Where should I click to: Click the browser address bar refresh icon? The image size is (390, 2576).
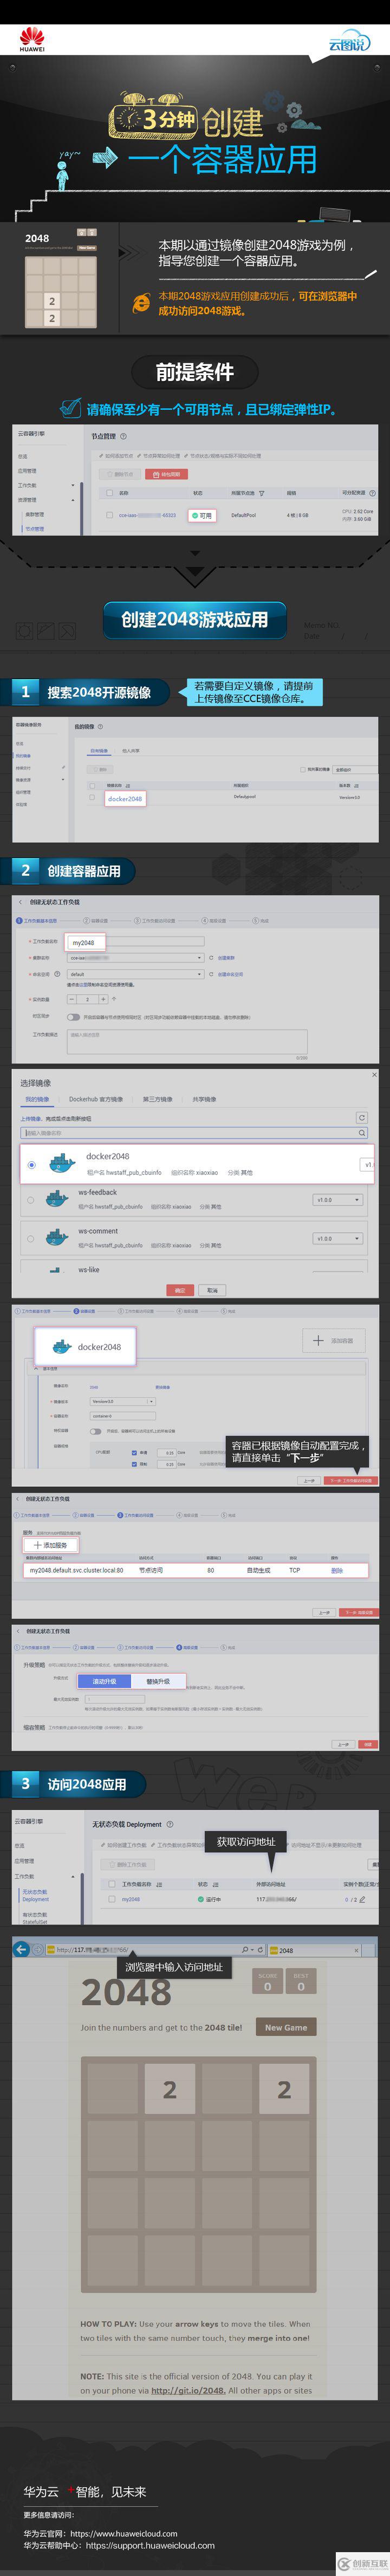click(x=261, y=1949)
